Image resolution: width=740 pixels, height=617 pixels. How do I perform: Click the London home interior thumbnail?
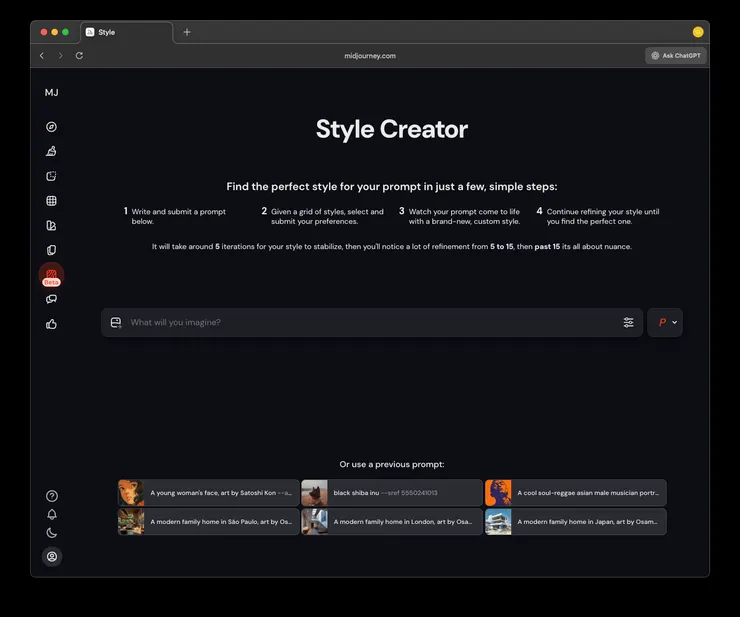point(314,522)
